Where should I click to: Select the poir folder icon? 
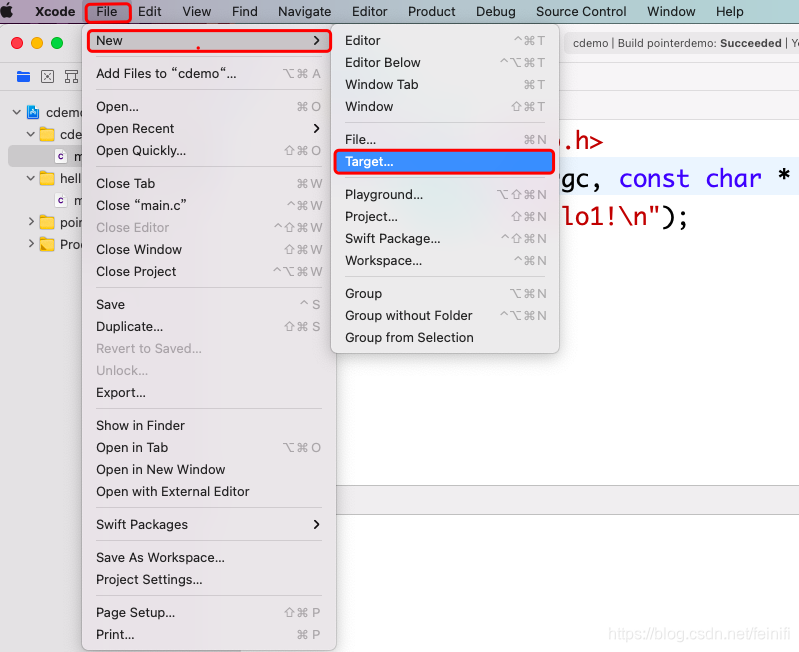click(47, 222)
